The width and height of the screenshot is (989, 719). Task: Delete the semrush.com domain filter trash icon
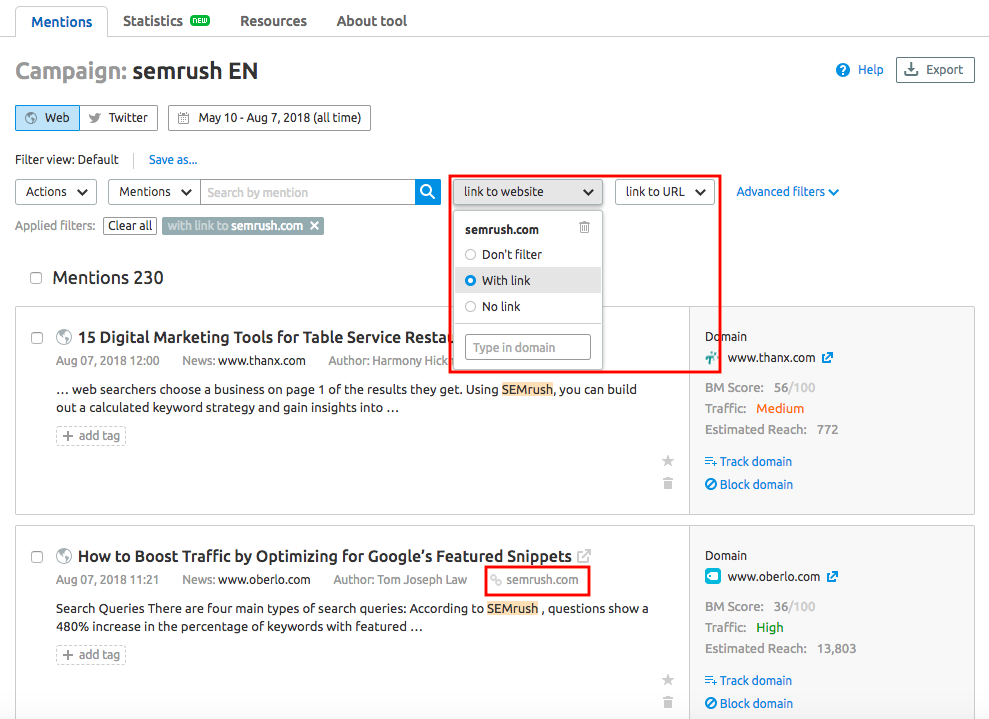[x=585, y=227]
